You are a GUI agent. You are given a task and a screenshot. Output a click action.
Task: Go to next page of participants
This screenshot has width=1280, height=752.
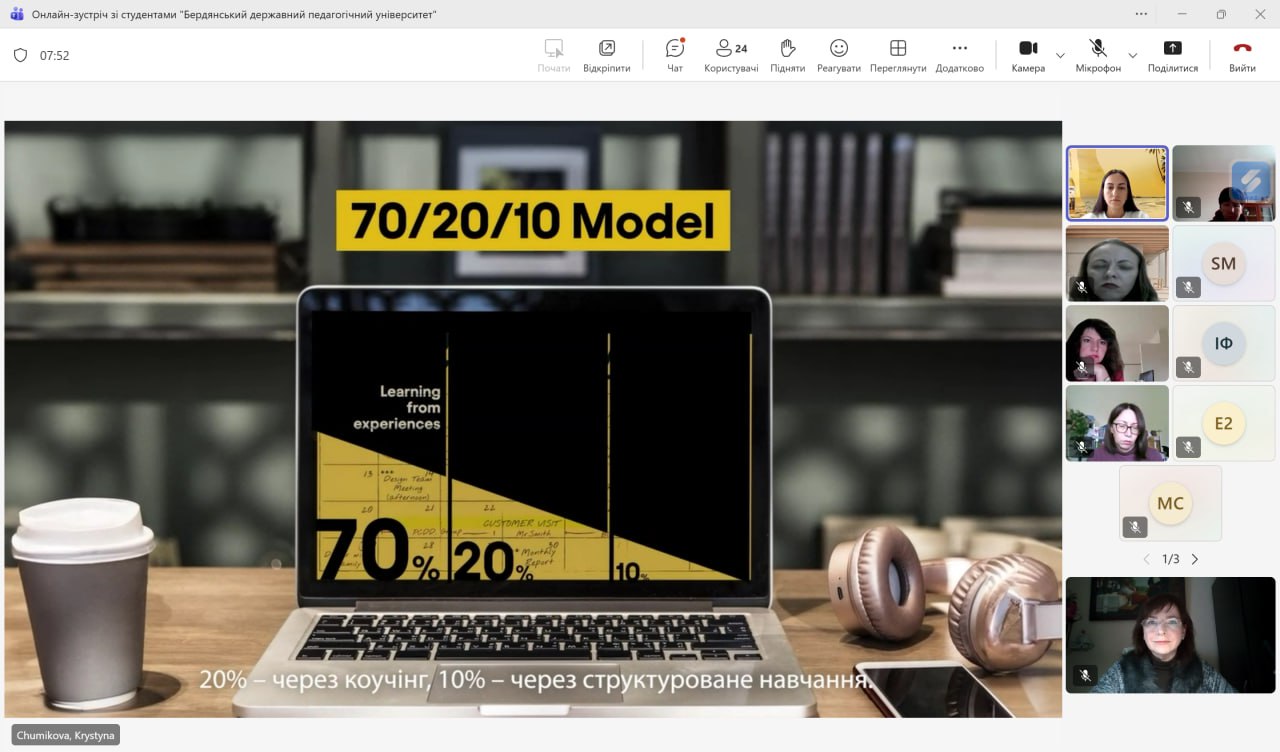[1194, 559]
